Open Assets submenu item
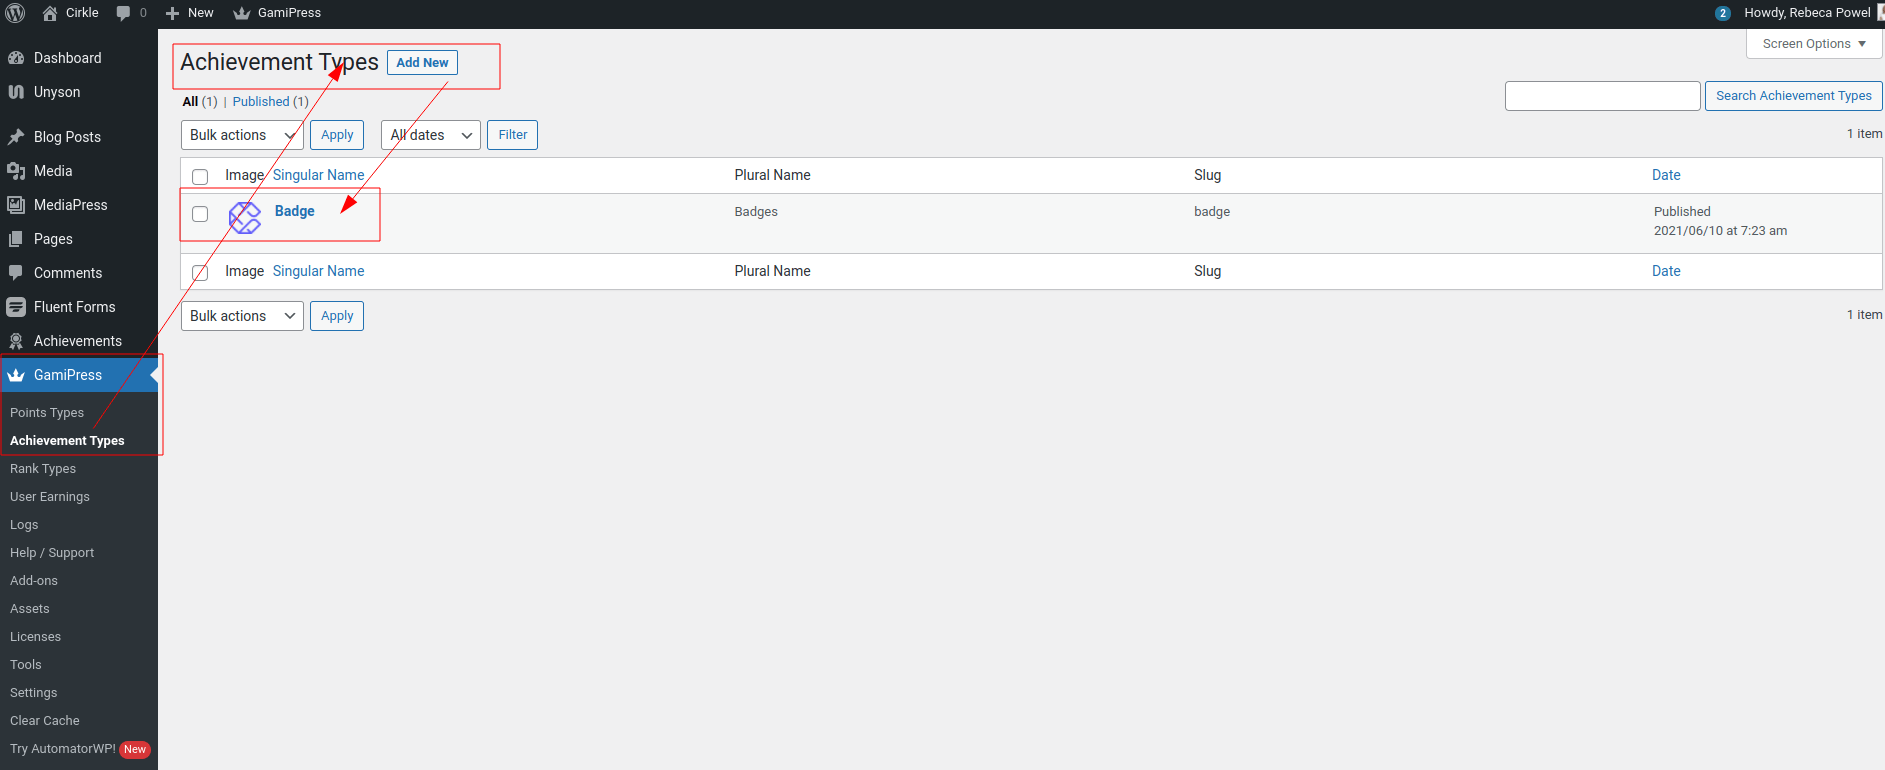 point(30,609)
